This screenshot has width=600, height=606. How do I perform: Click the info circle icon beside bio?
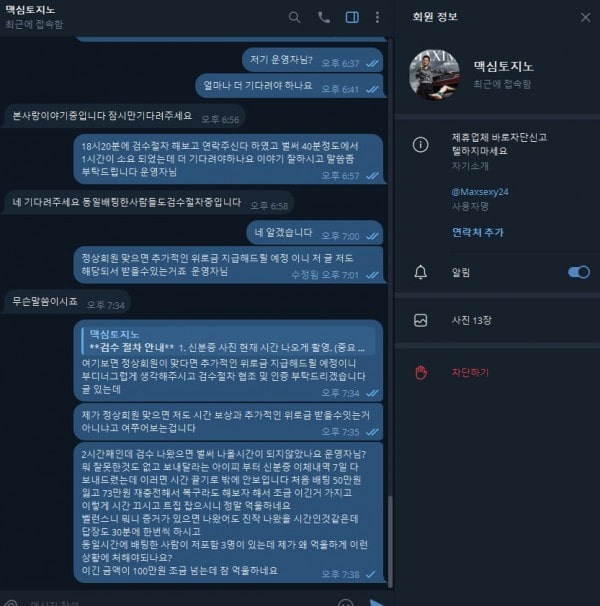click(421, 145)
